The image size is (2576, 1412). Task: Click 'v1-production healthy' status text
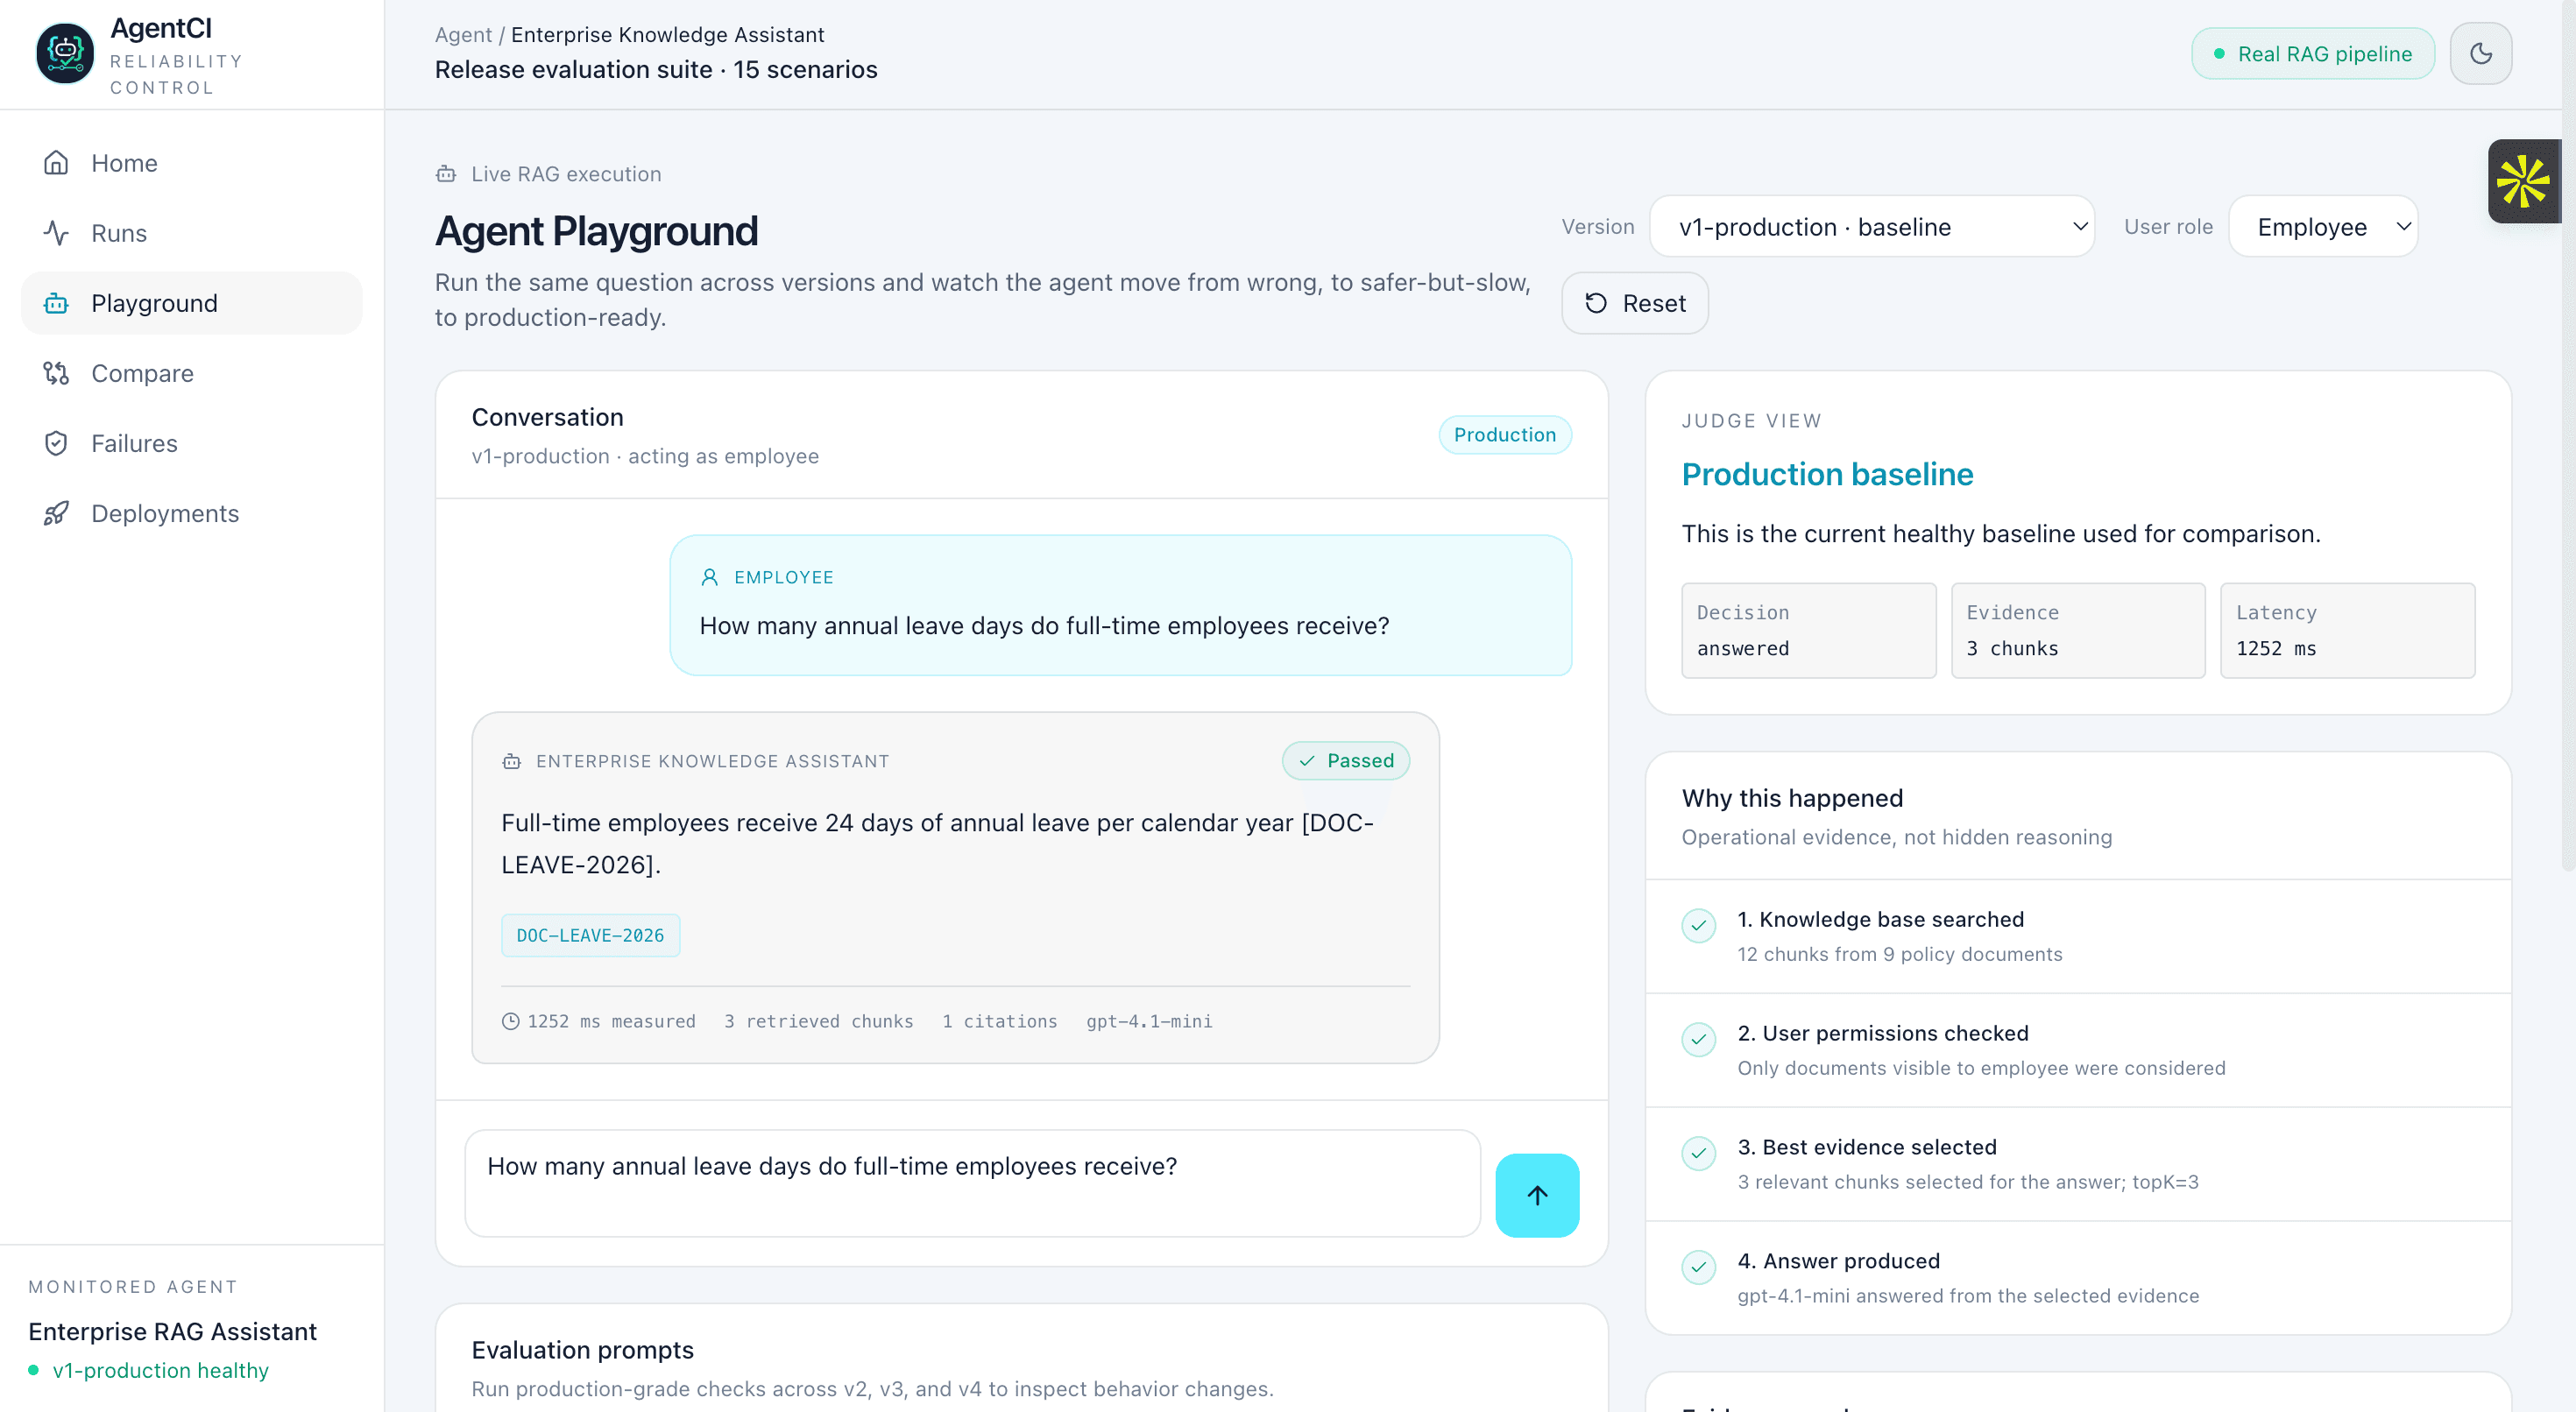pos(161,1370)
